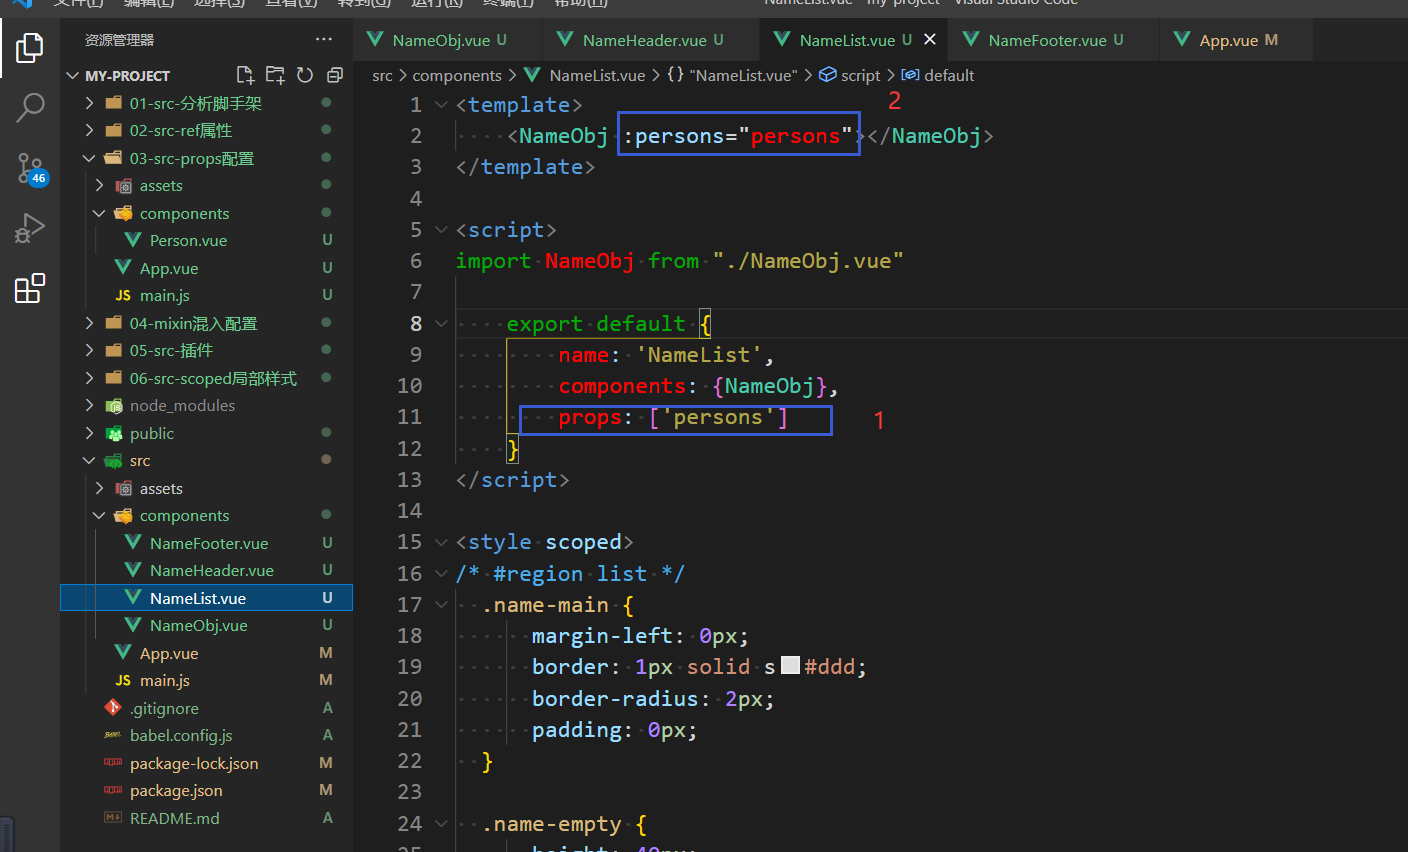This screenshot has width=1408, height=852.
Task: Open the Extensions view
Action: (x=30, y=288)
